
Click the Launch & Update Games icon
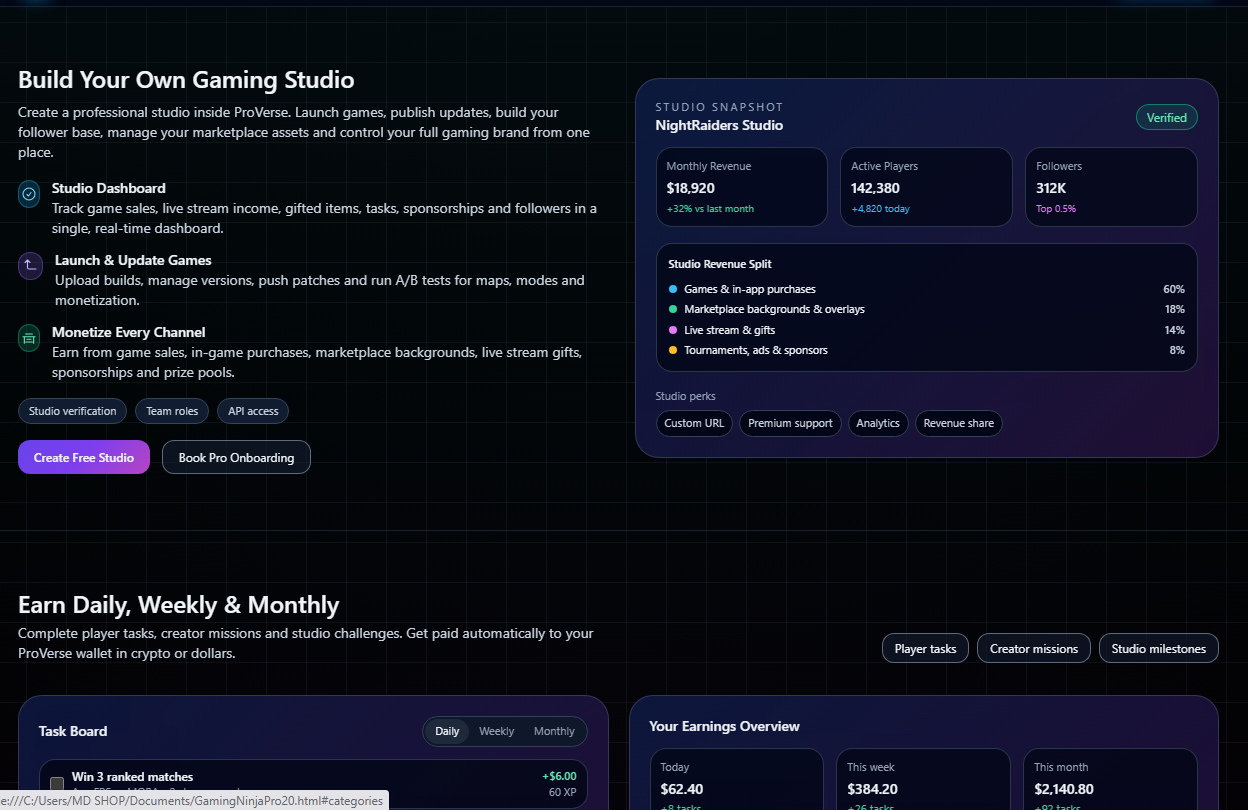30,266
